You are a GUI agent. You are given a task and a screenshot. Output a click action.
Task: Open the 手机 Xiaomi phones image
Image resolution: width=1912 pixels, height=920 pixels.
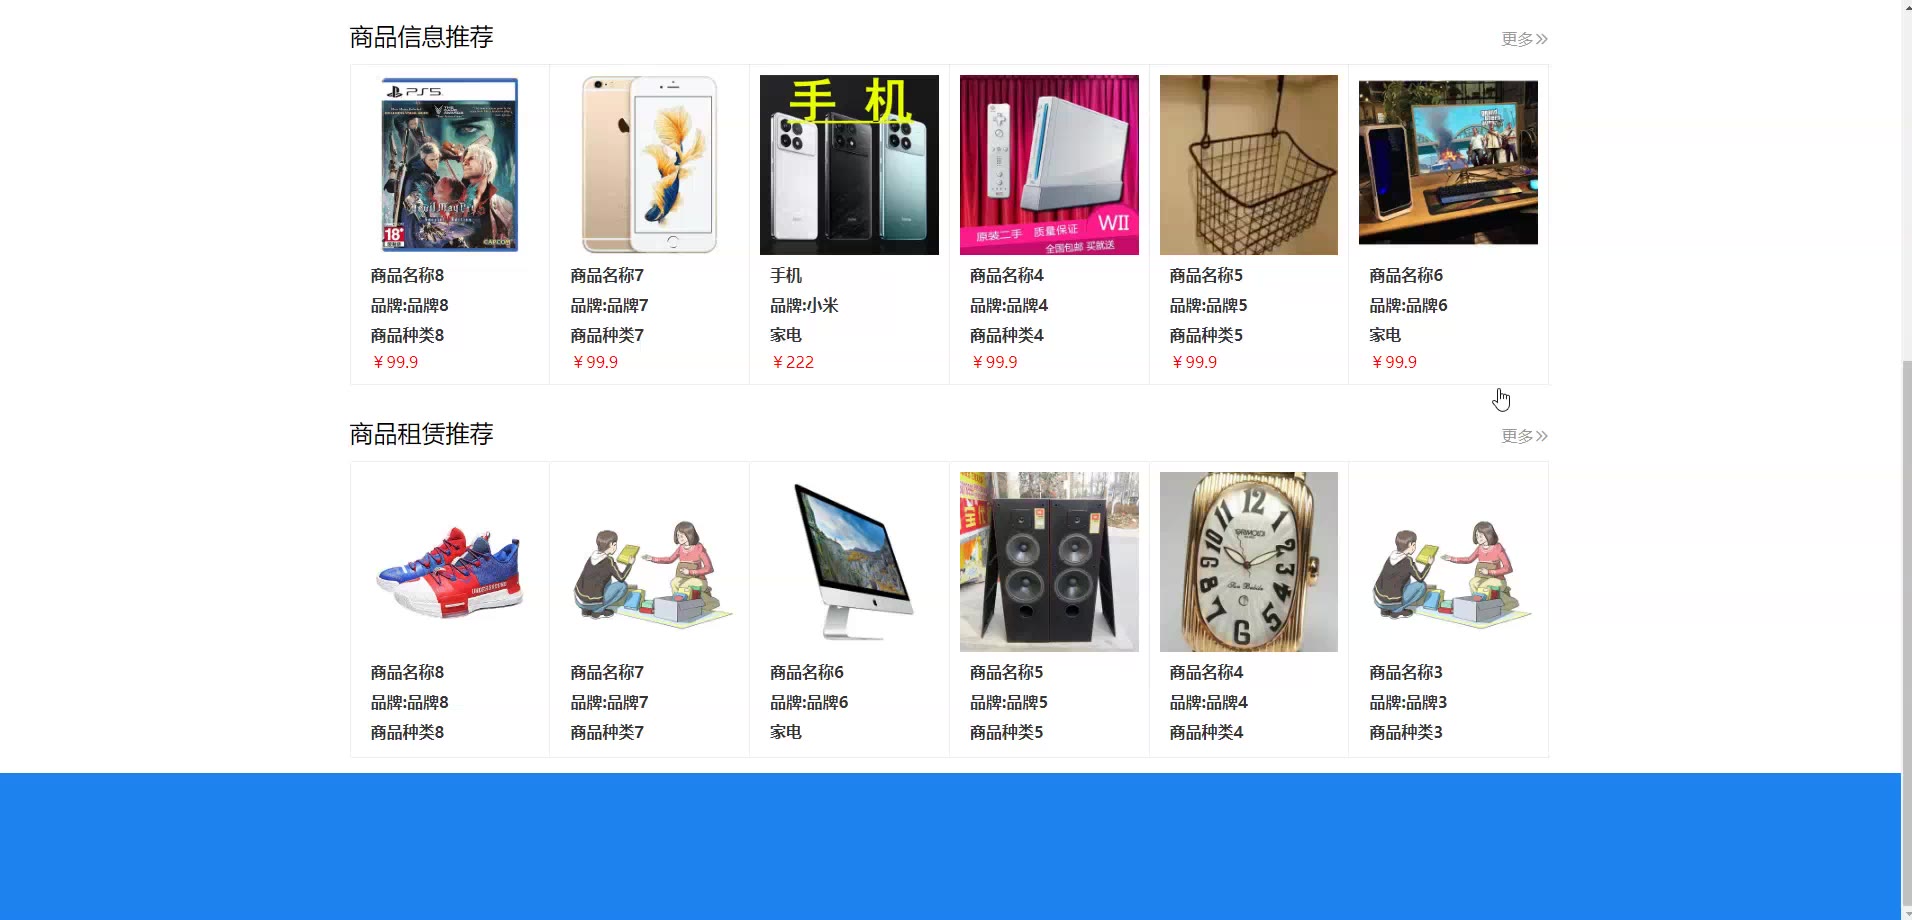(x=849, y=165)
